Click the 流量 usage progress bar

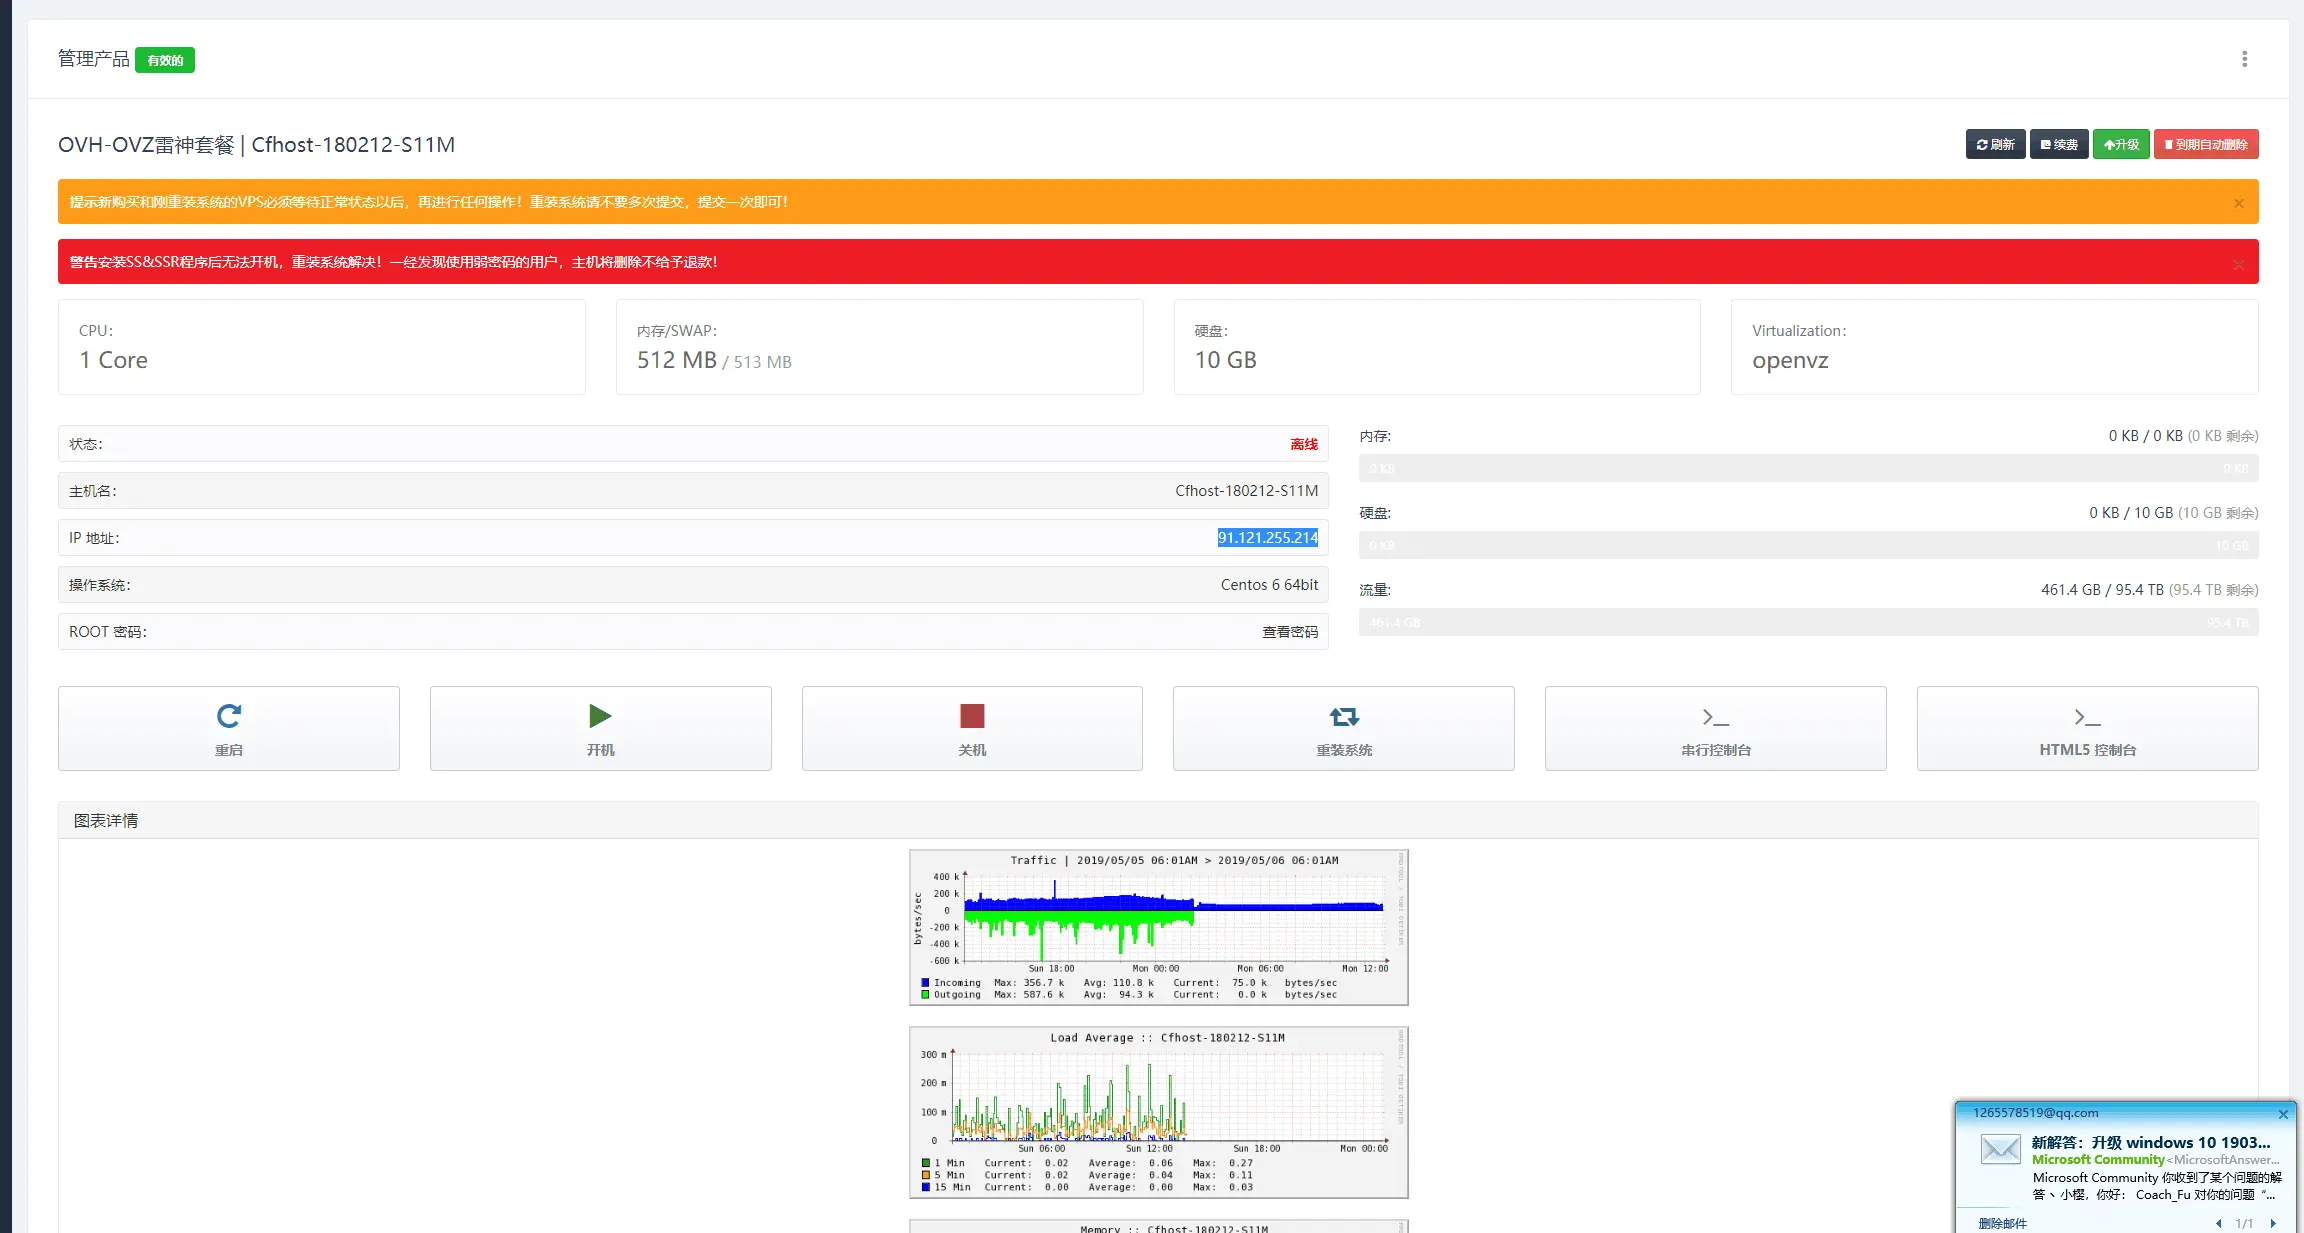pos(1808,622)
